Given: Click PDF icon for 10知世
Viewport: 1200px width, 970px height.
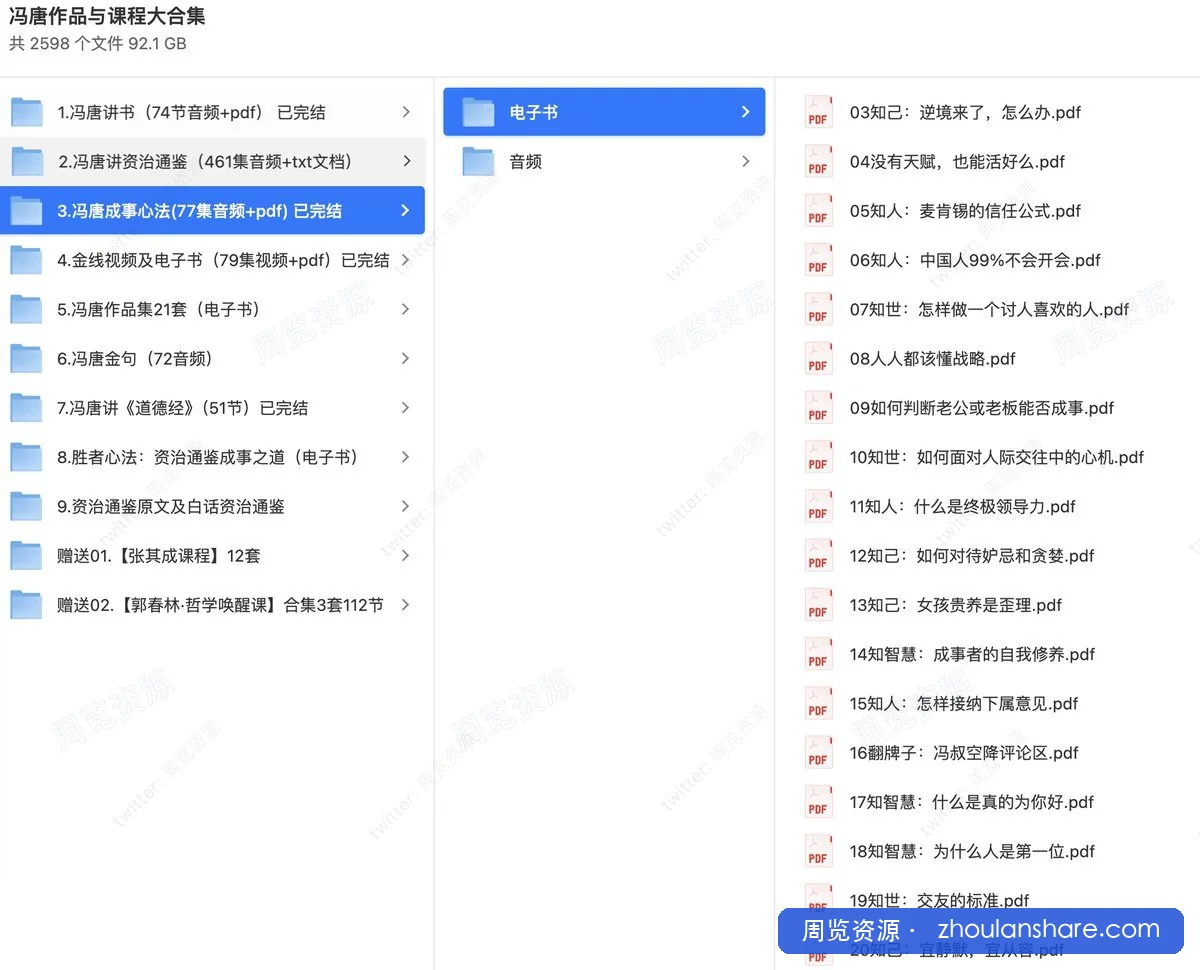Looking at the screenshot, I should pyautogui.click(x=819, y=457).
